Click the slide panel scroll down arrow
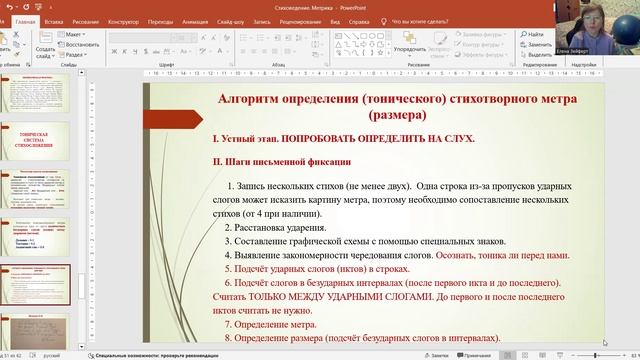The width and height of the screenshot is (640, 360). [82, 347]
